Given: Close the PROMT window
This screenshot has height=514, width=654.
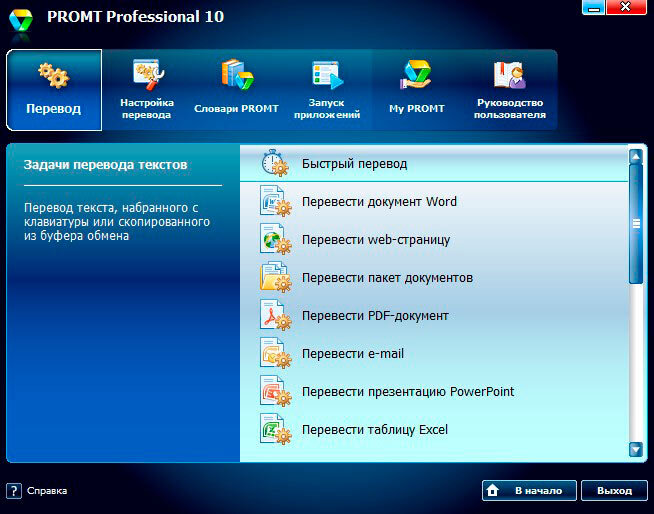Looking at the screenshot, I should point(626,8).
